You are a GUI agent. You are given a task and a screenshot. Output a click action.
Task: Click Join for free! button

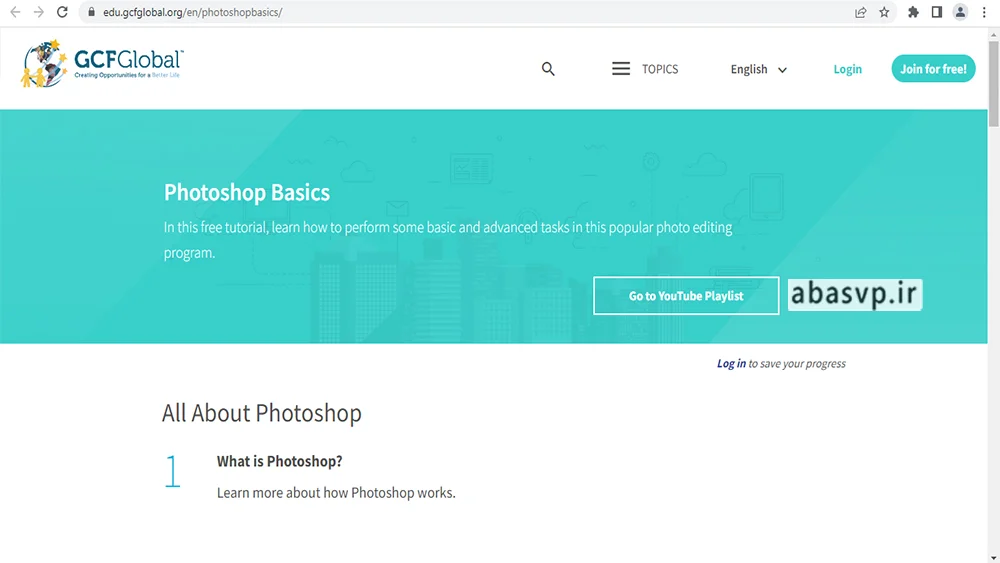(x=933, y=69)
